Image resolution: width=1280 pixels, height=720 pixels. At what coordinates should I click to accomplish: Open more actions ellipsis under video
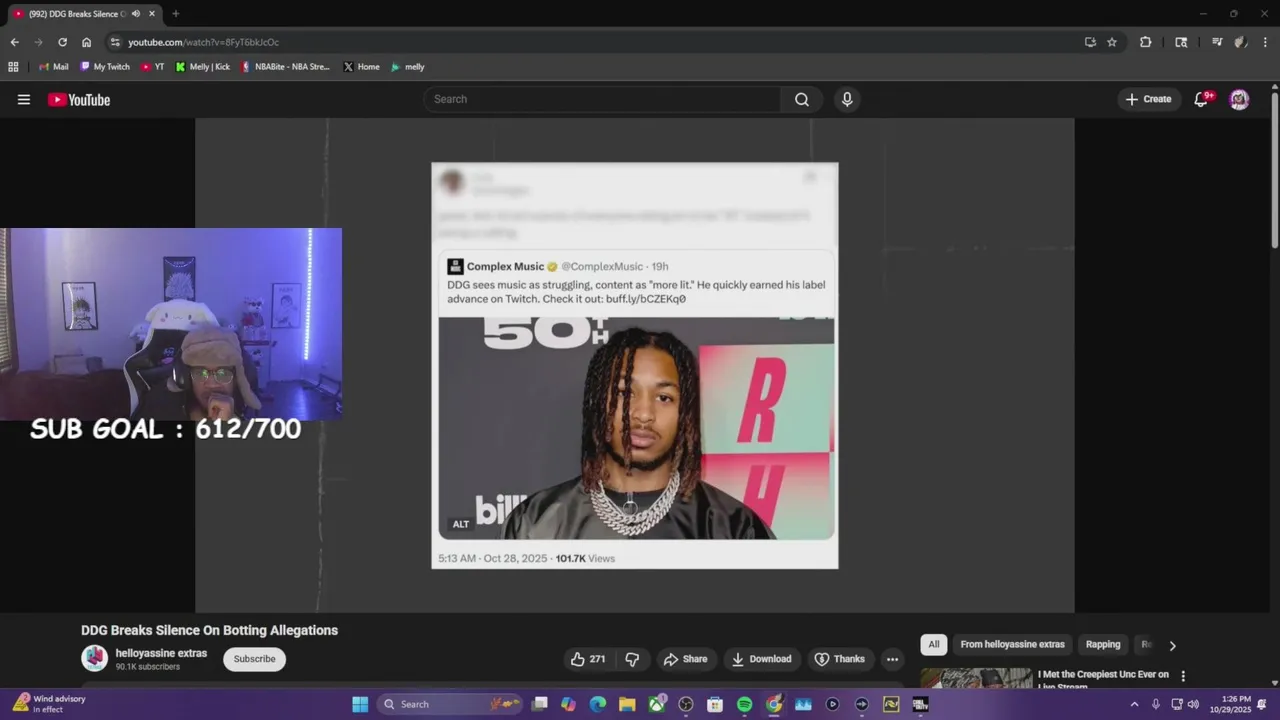[892, 659]
